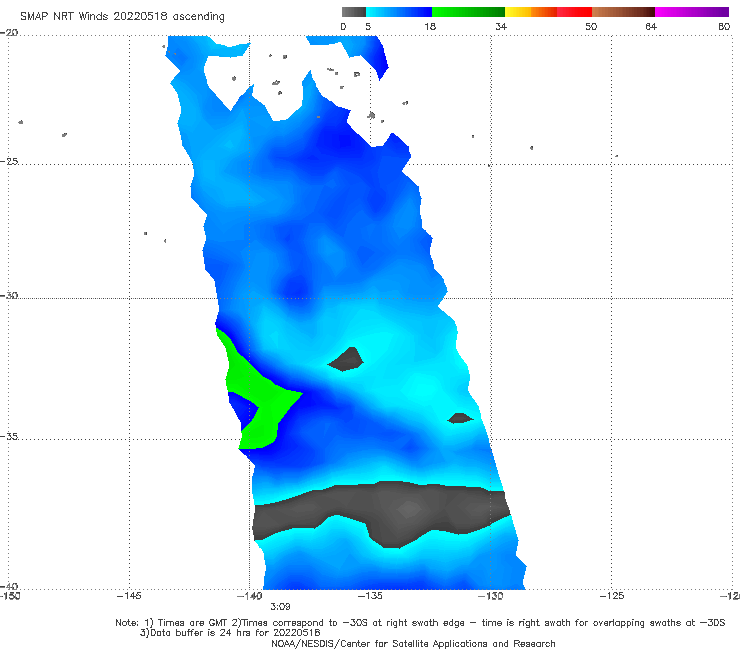The height and width of the screenshot is (650, 740).
Task: Click the magenta-purple 64-80 segment of the color bar
Action: pyautogui.click(x=692, y=12)
